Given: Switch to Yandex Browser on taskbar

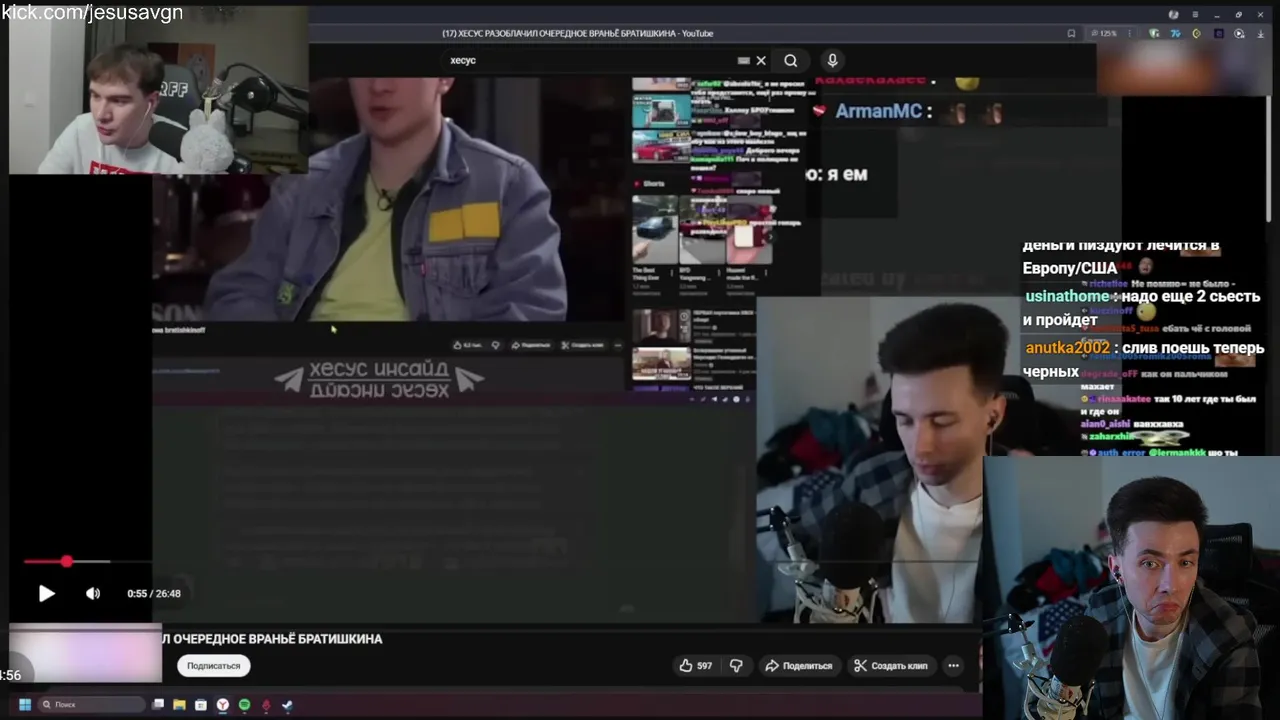Looking at the screenshot, I should pos(223,705).
